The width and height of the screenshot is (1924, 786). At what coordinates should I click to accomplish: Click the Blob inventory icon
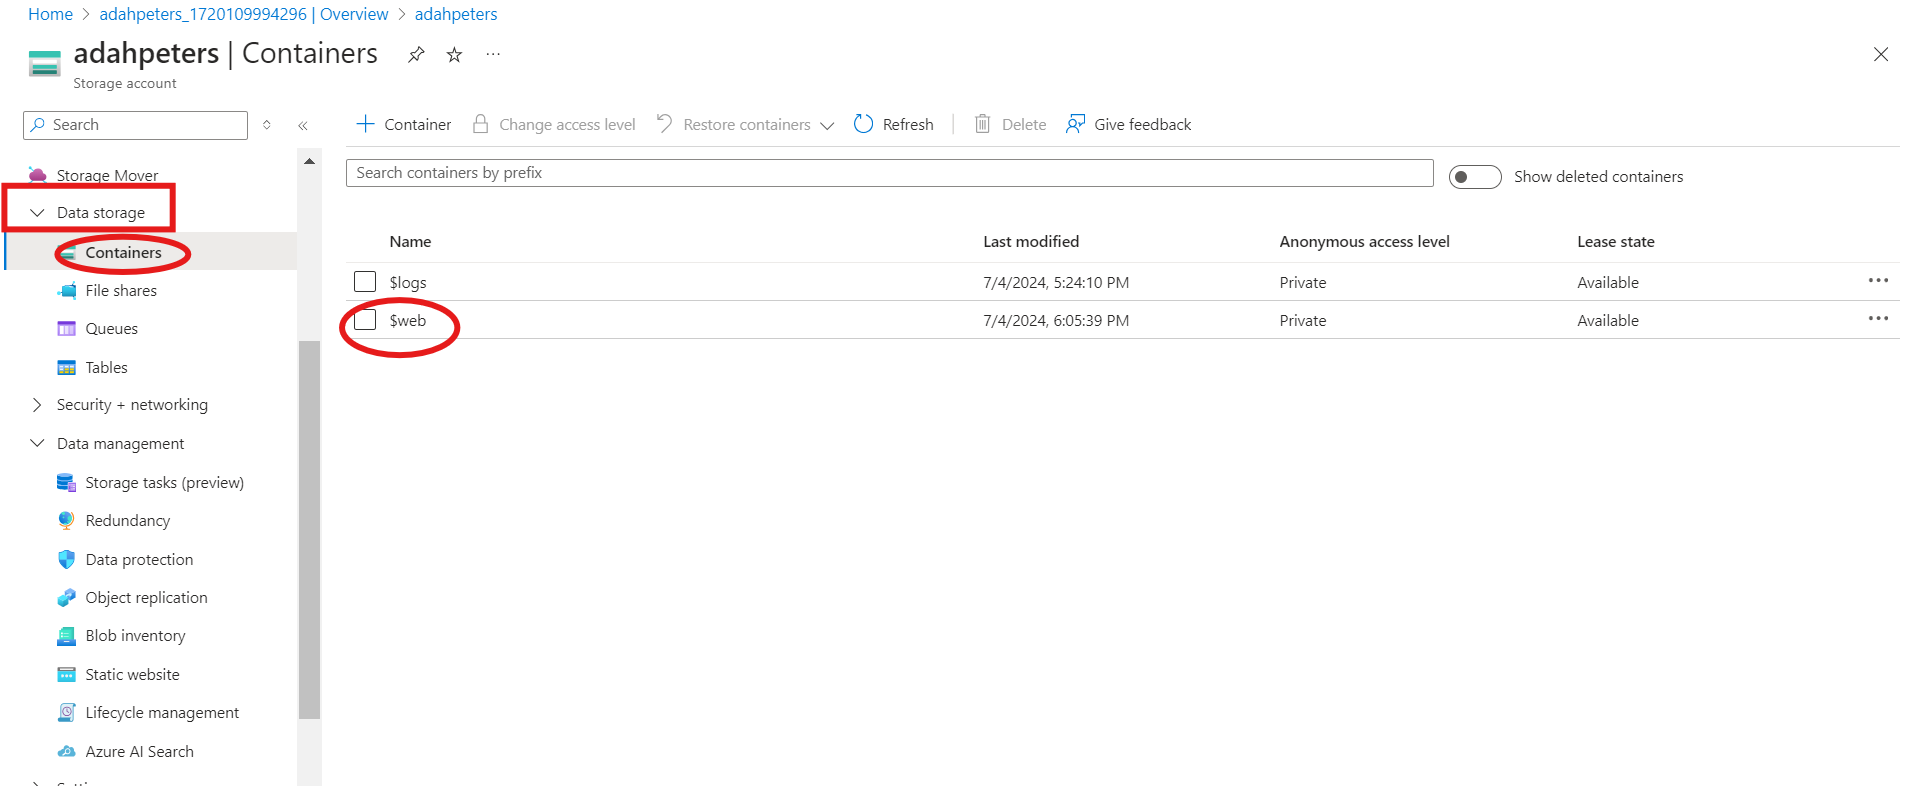point(66,636)
